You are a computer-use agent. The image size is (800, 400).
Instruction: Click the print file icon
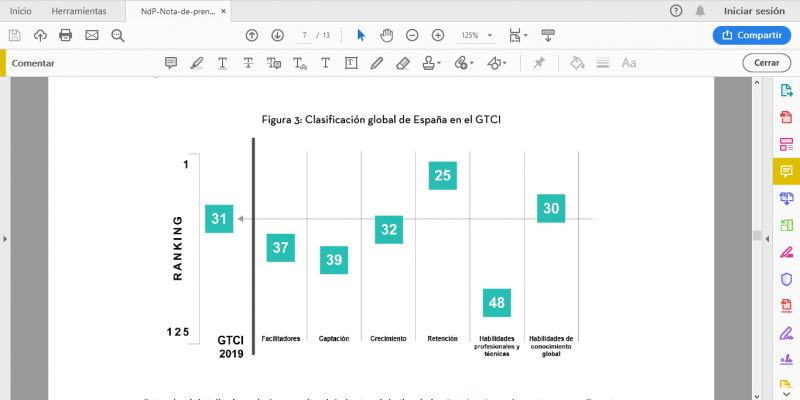click(66, 35)
